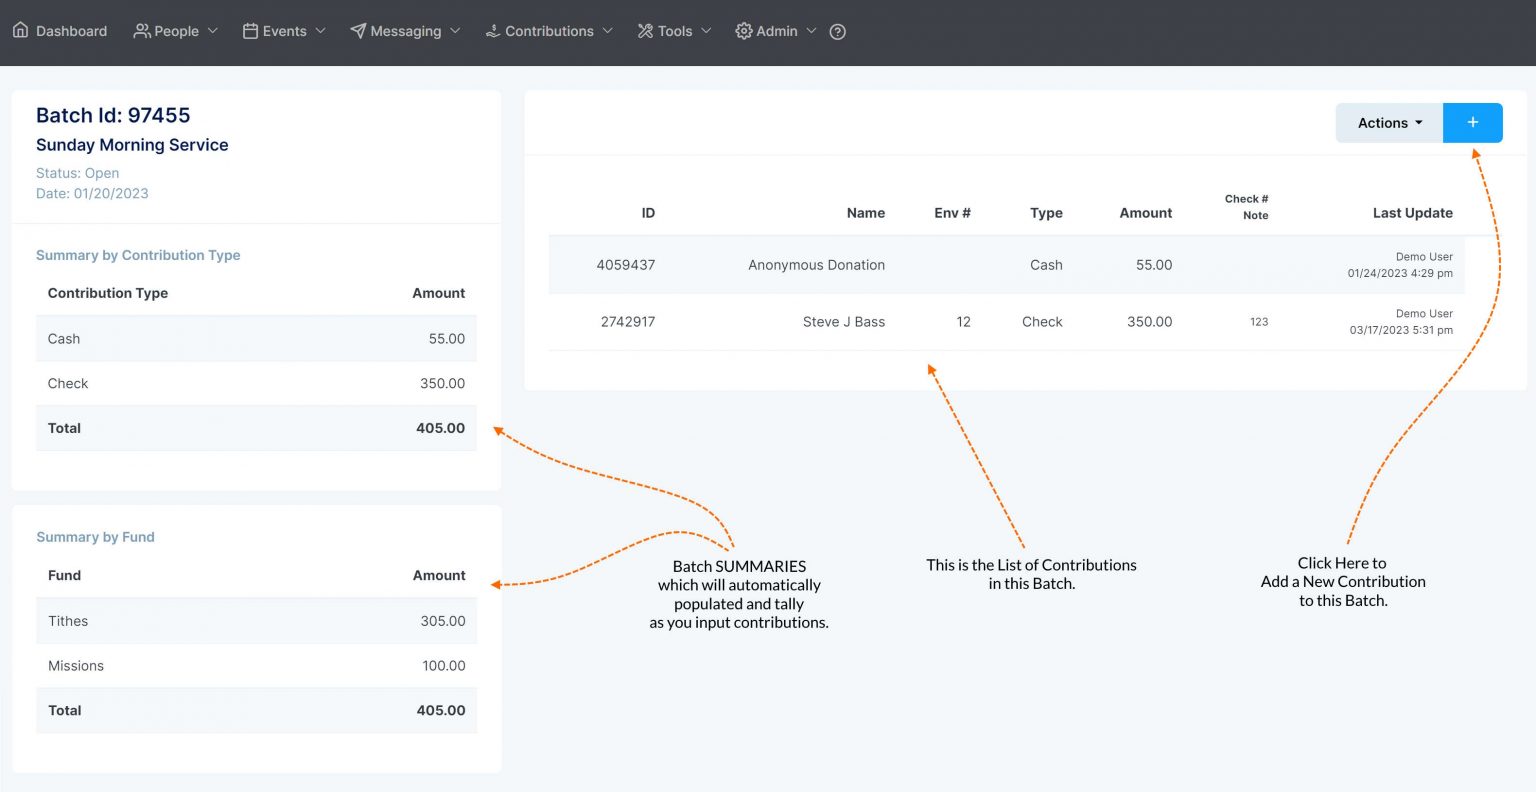Add a new contribution with plus button

[1472, 122]
